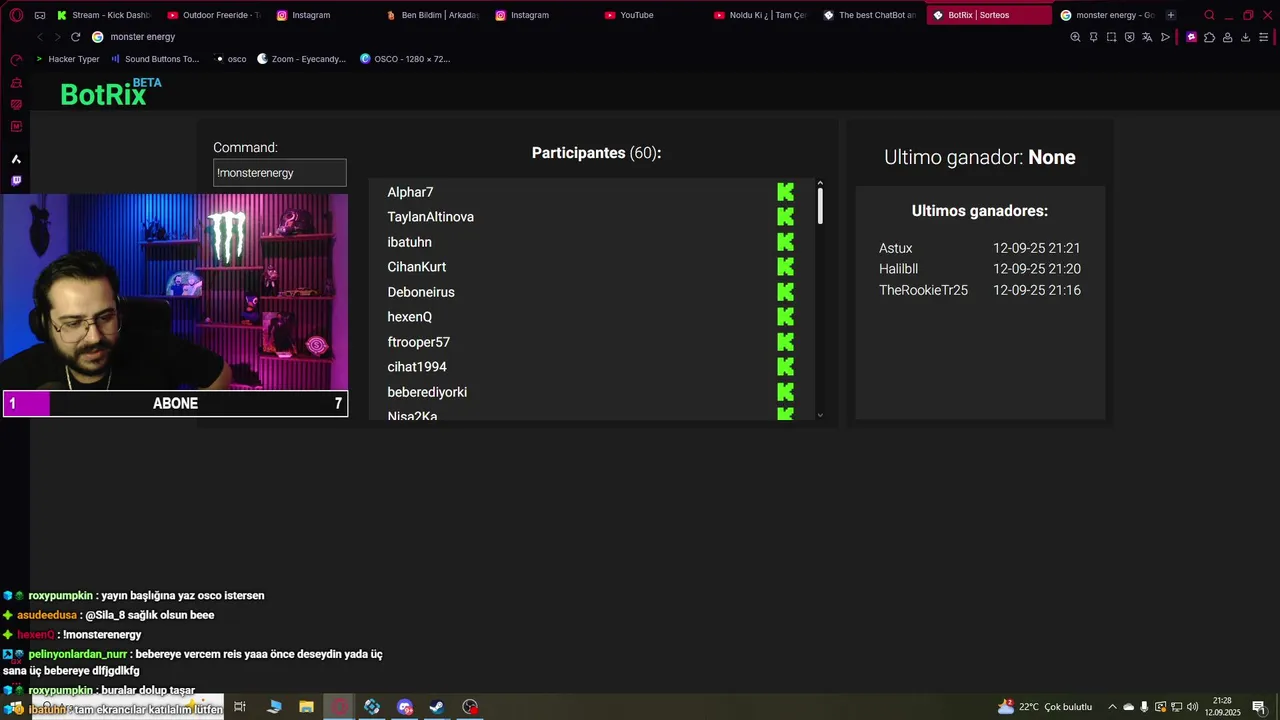Click the participants list scrollbar thumb
Viewport: 1280px width, 720px height.
820,206
